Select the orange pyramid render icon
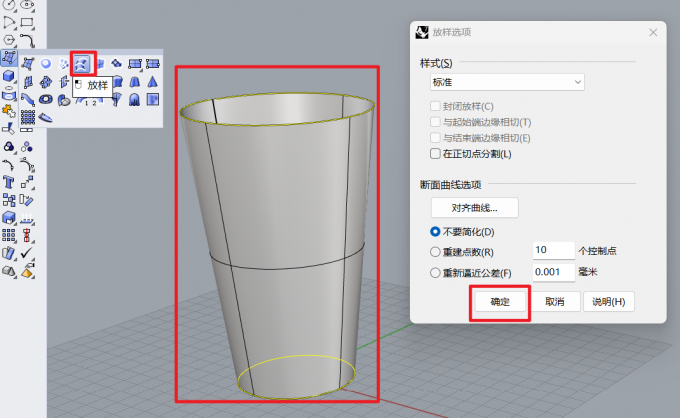Image resolution: width=680 pixels, height=418 pixels. [27, 271]
